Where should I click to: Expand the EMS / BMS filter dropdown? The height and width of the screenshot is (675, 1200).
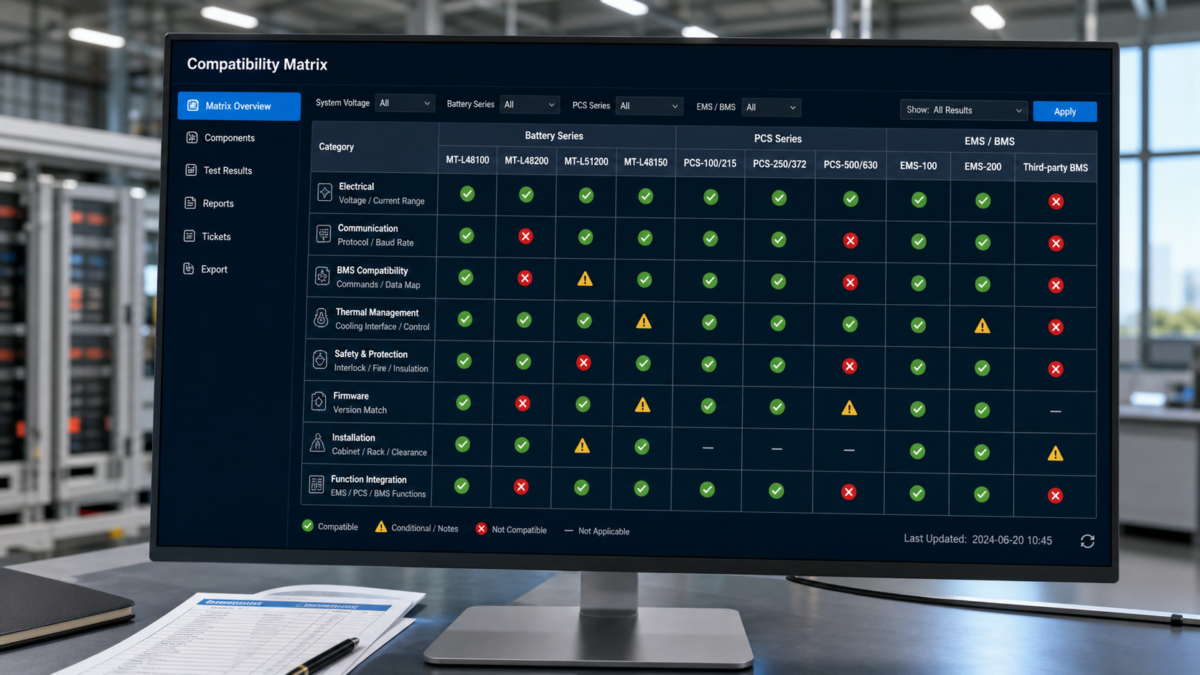[771, 107]
